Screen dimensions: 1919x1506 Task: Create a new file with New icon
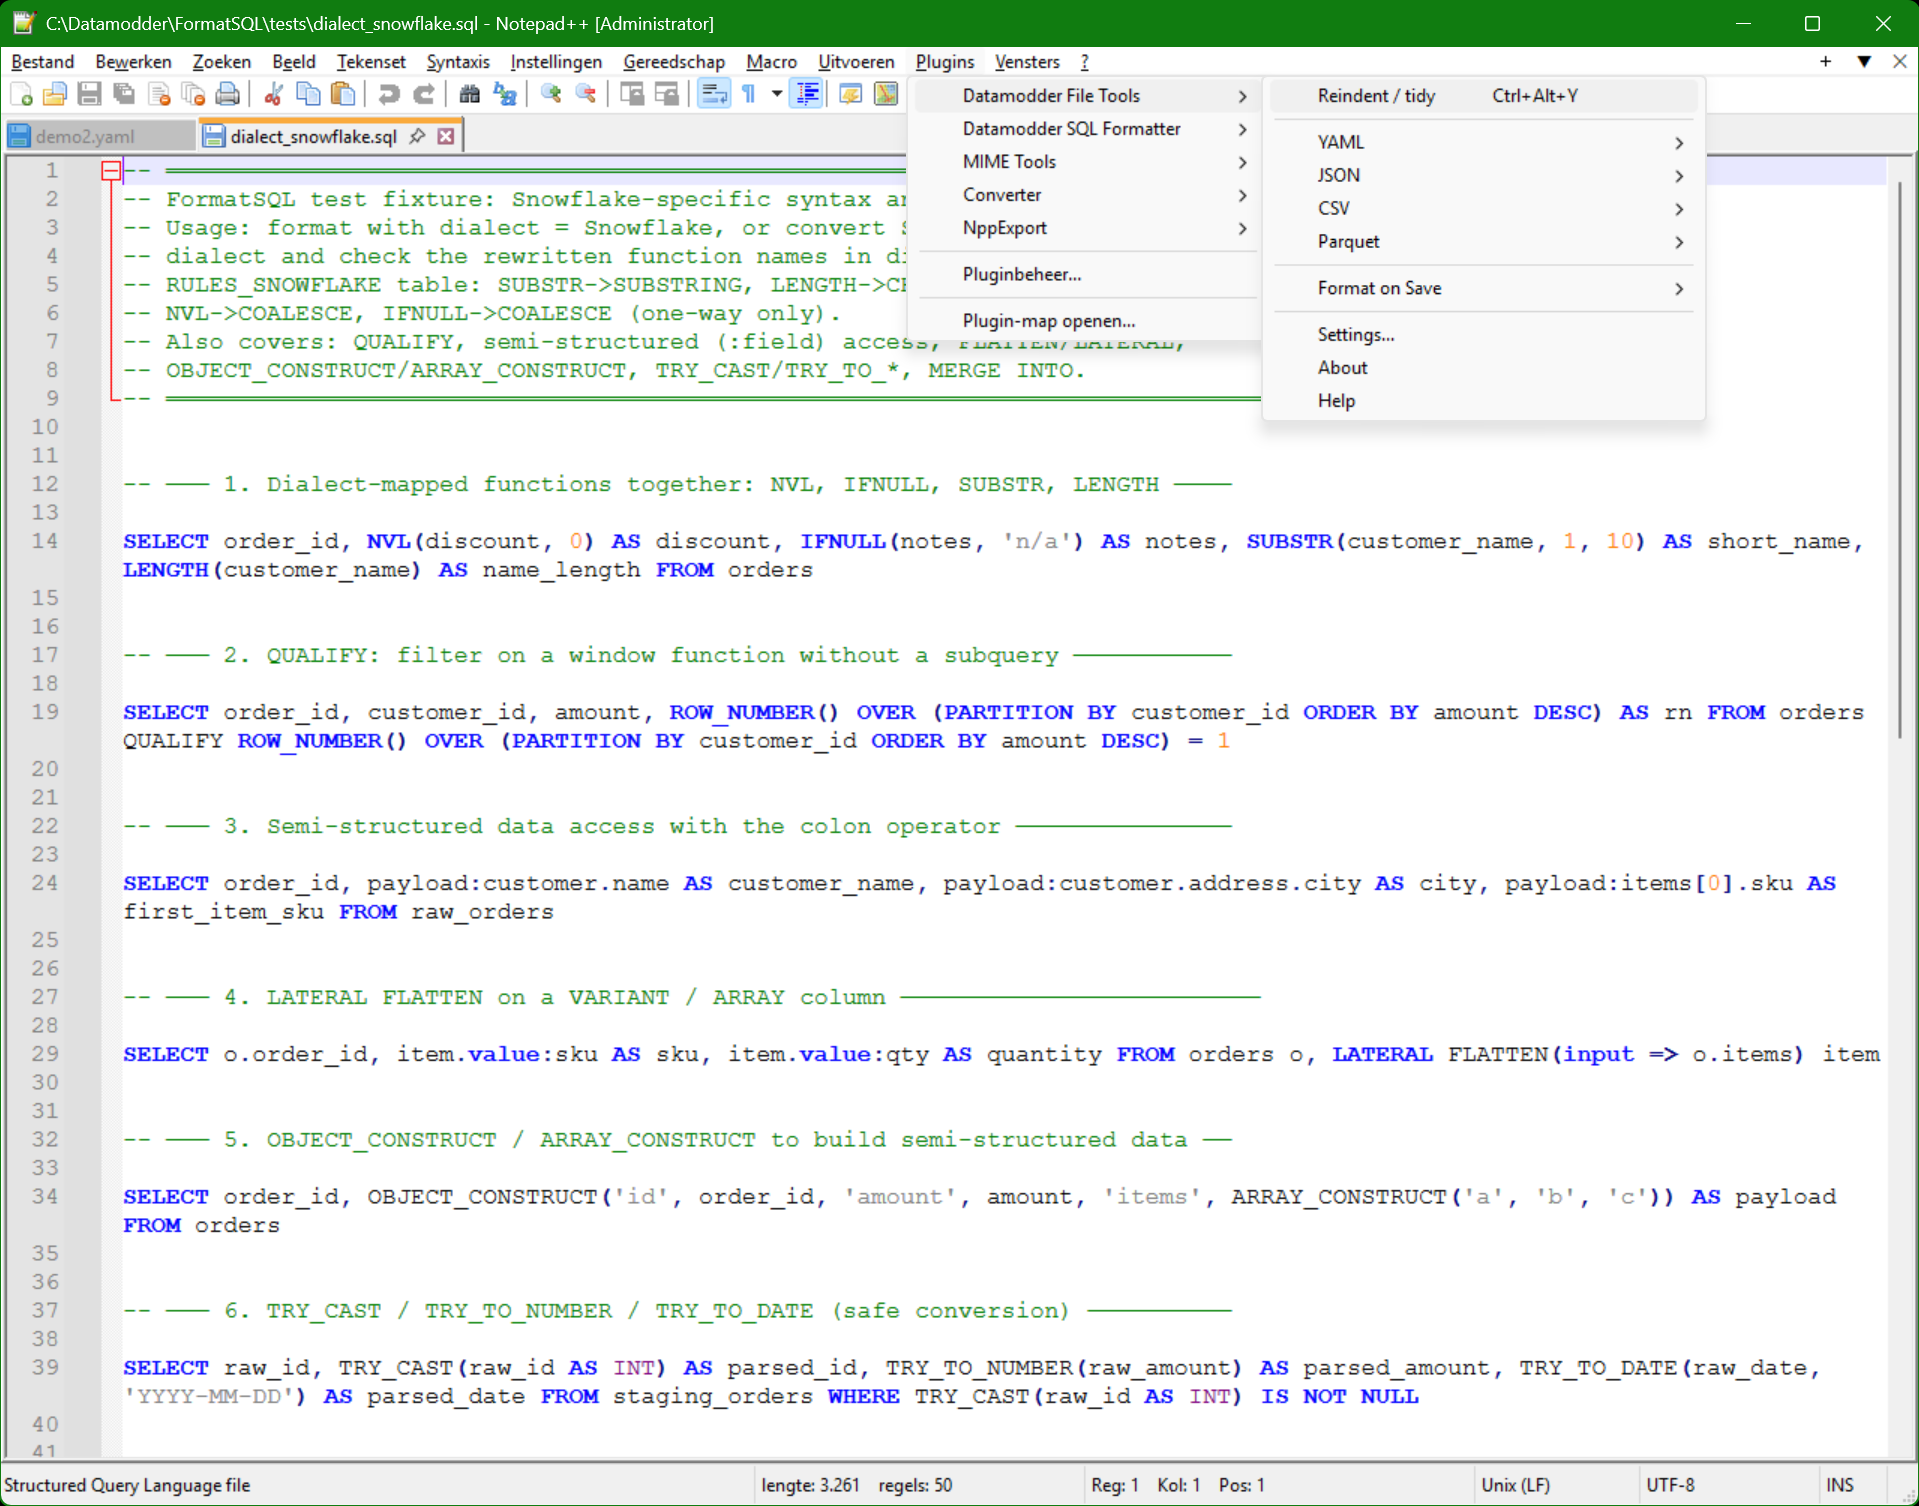point(21,94)
